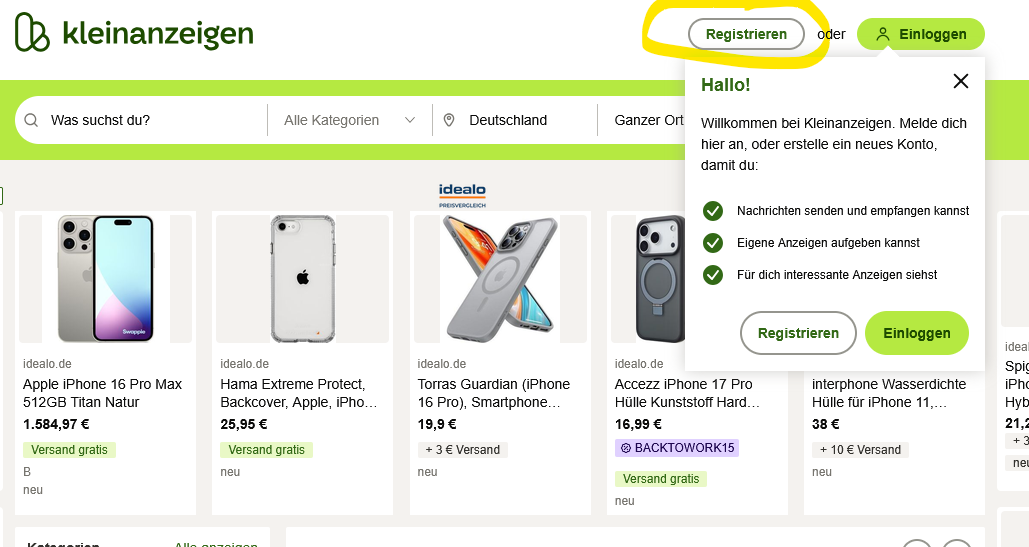
Task: Click the Deutschland location field
Action: pyautogui.click(x=515, y=120)
